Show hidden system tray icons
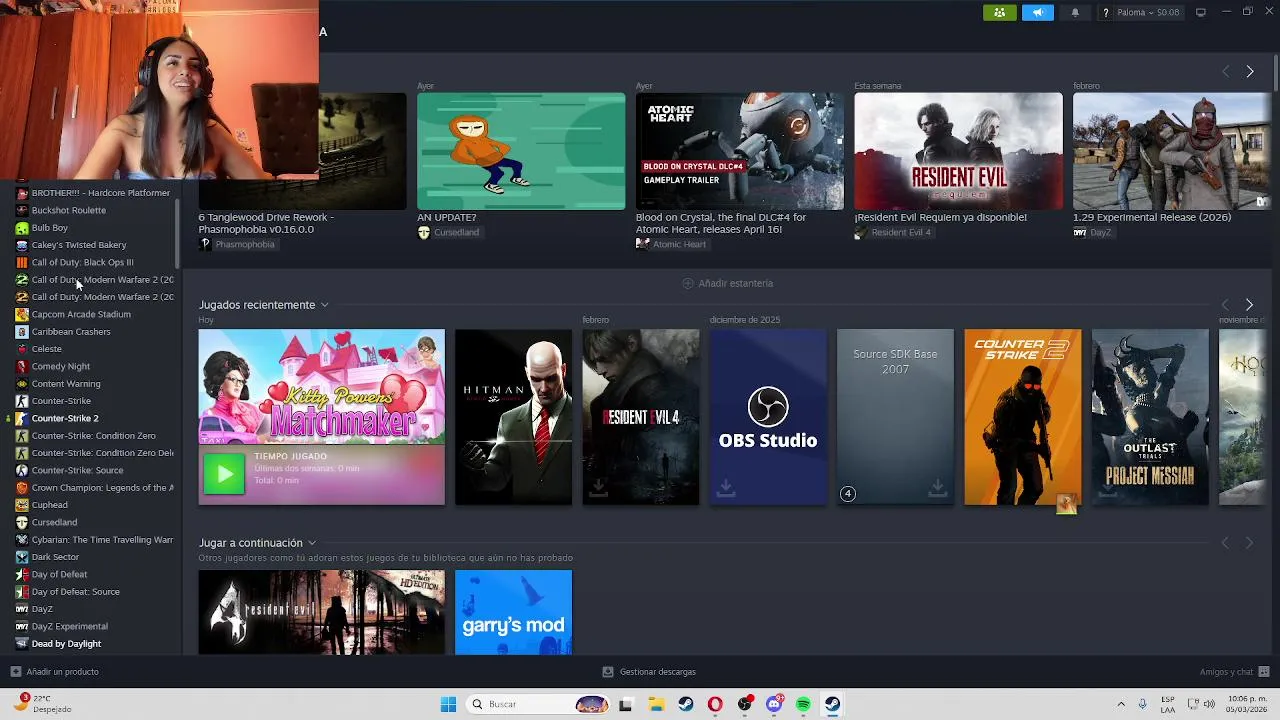Screen dimensions: 1280x720 coord(1120,704)
